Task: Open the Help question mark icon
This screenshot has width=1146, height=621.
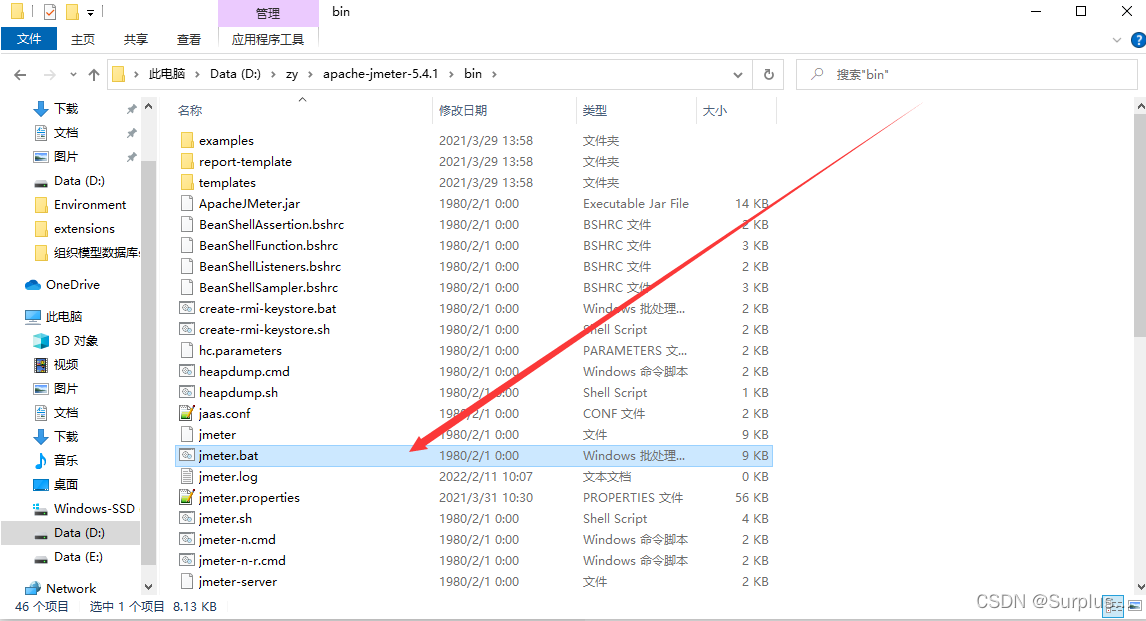Action: pos(1138,40)
